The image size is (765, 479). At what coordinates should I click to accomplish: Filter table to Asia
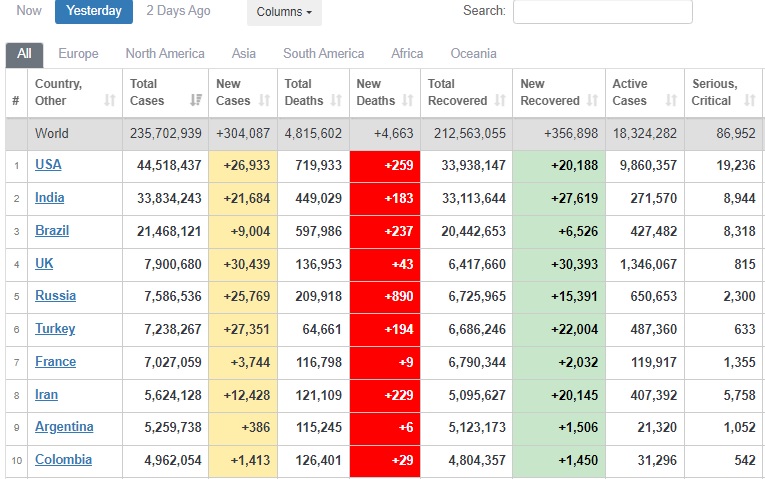(x=243, y=54)
